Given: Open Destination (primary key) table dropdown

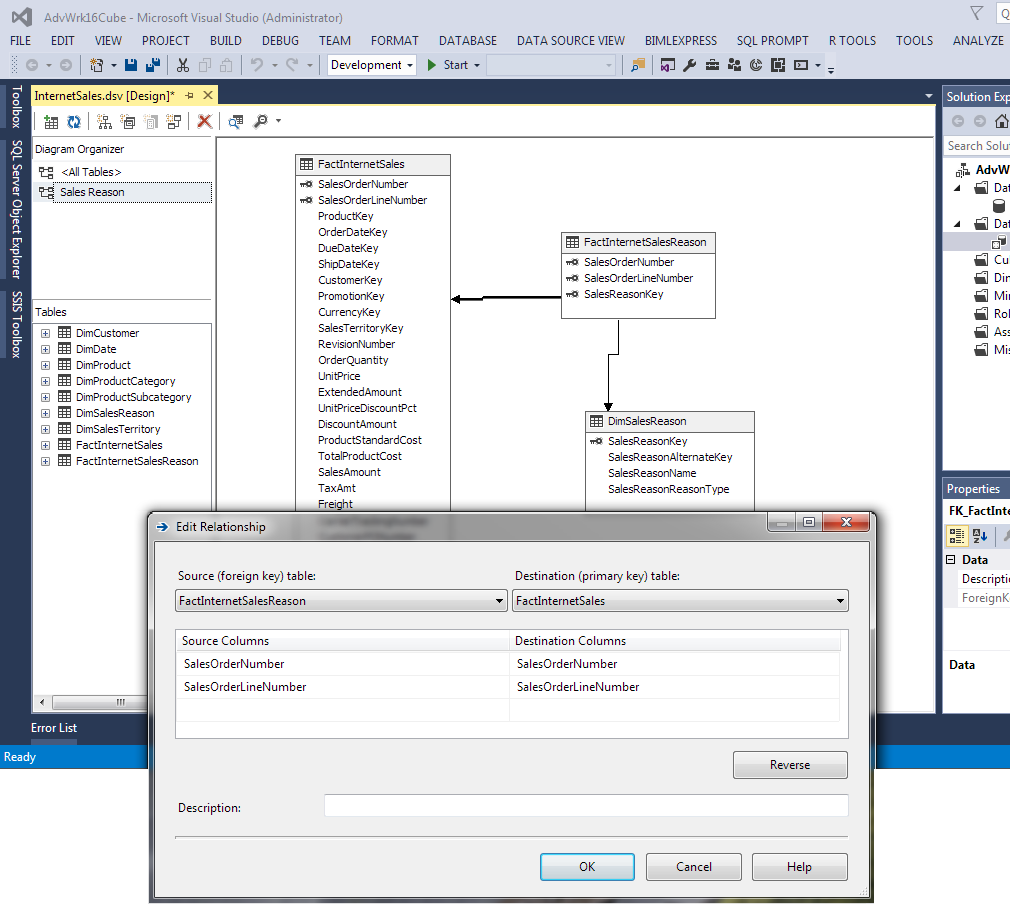Looking at the screenshot, I should click(840, 601).
